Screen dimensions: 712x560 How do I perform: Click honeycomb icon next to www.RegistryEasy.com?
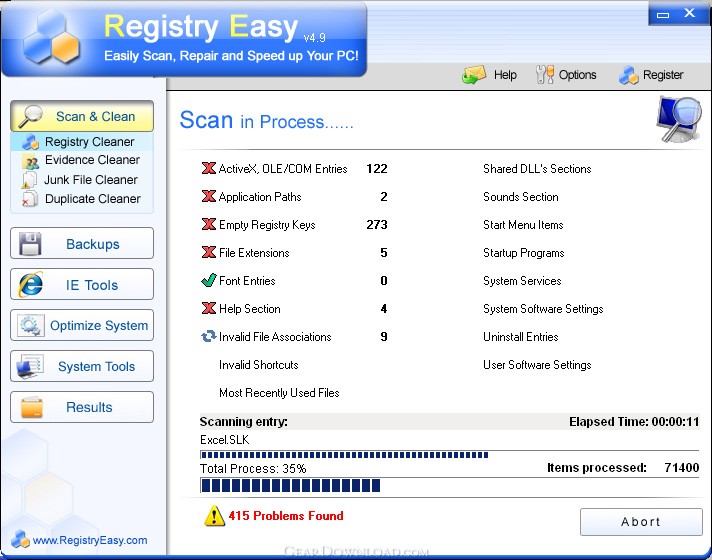pyautogui.click(x=20, y=539)
